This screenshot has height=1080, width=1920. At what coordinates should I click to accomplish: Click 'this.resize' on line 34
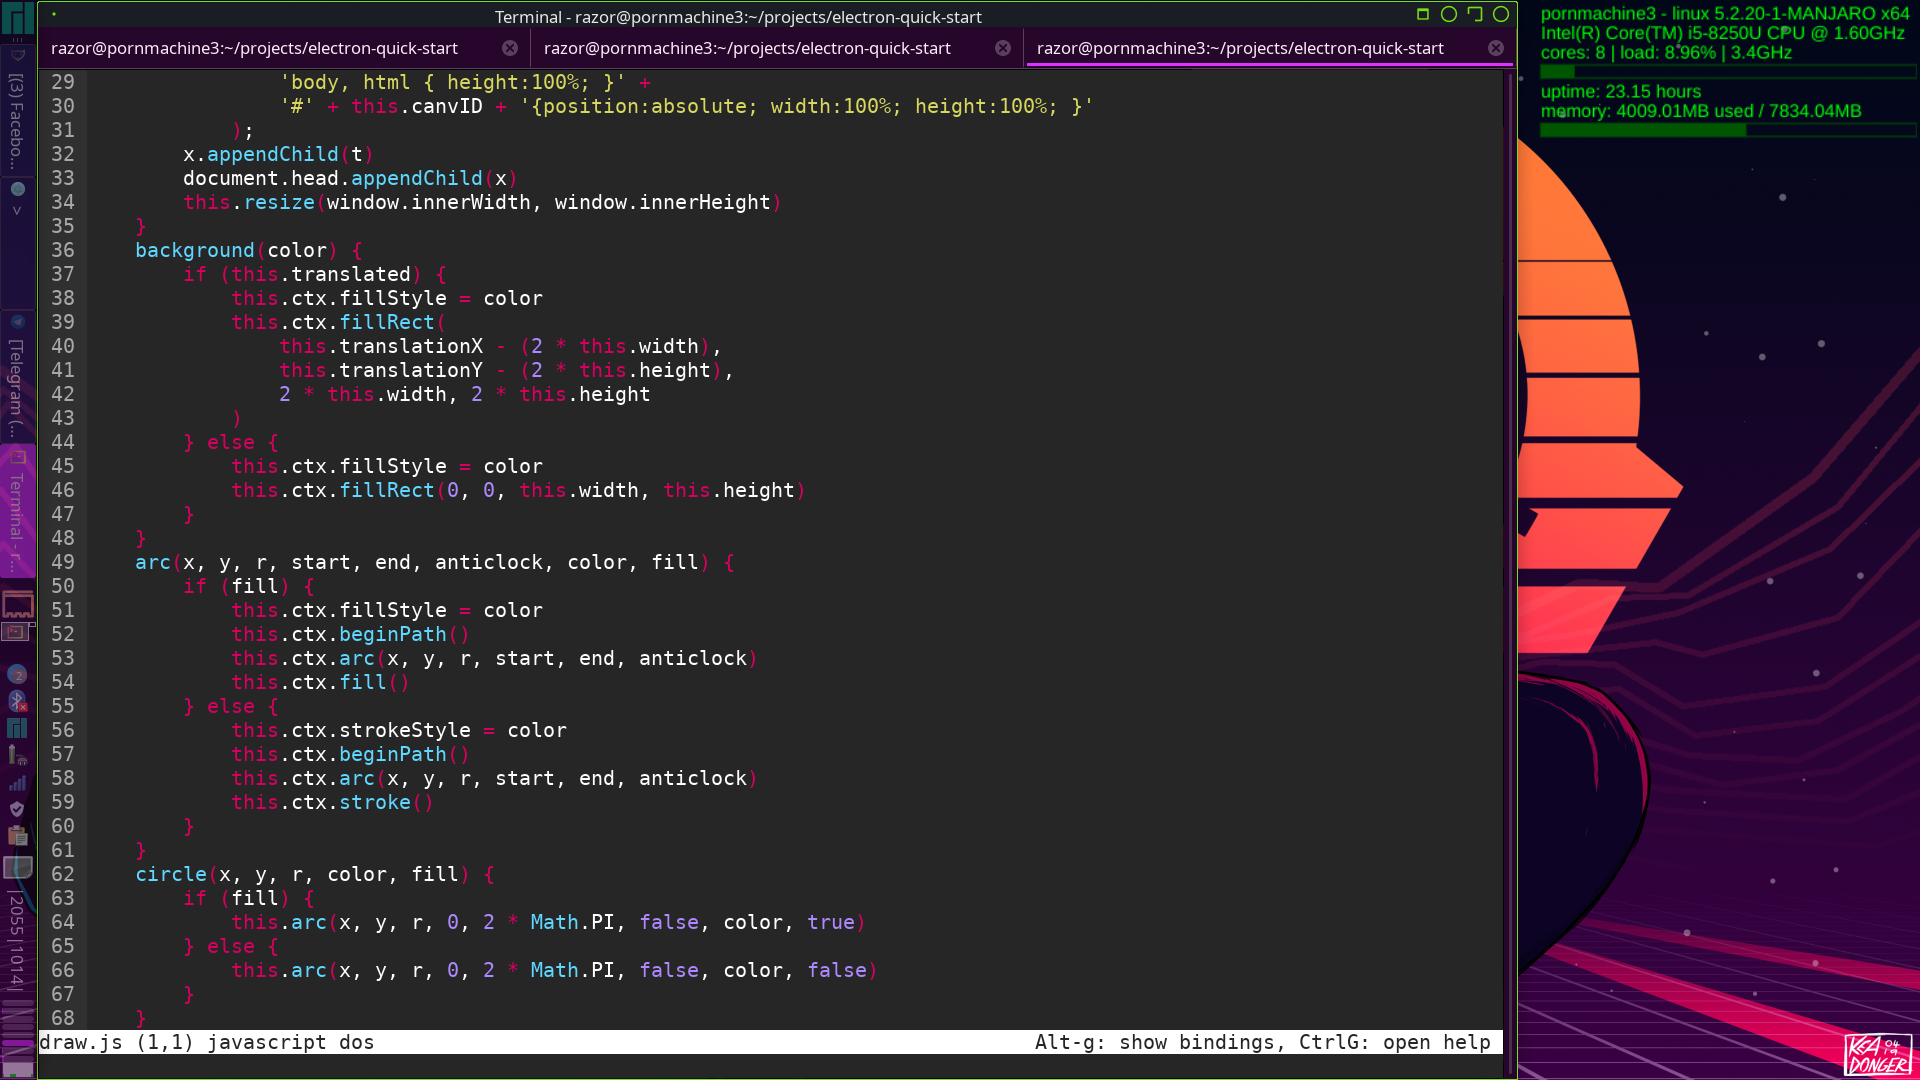tap(249, 202)
